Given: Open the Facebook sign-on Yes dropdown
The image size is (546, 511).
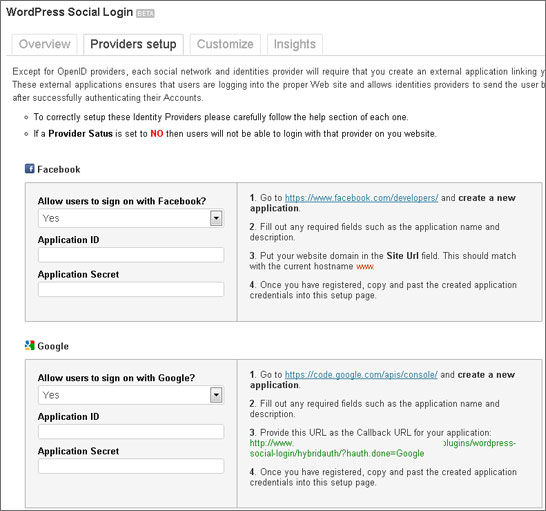Looking at the screenshot, I should point(131,218).
